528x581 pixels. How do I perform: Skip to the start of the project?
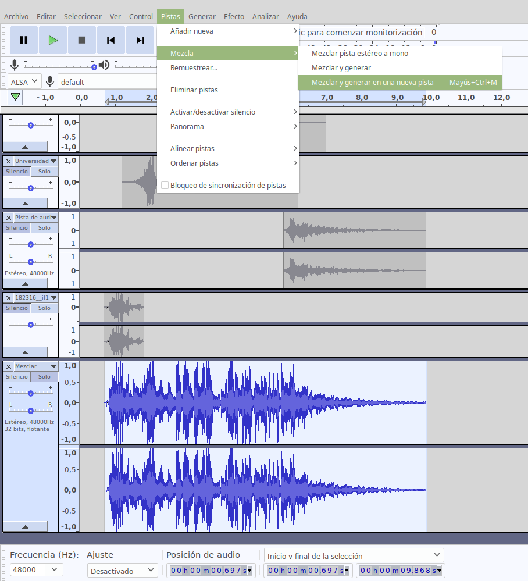tap(111, 40)
